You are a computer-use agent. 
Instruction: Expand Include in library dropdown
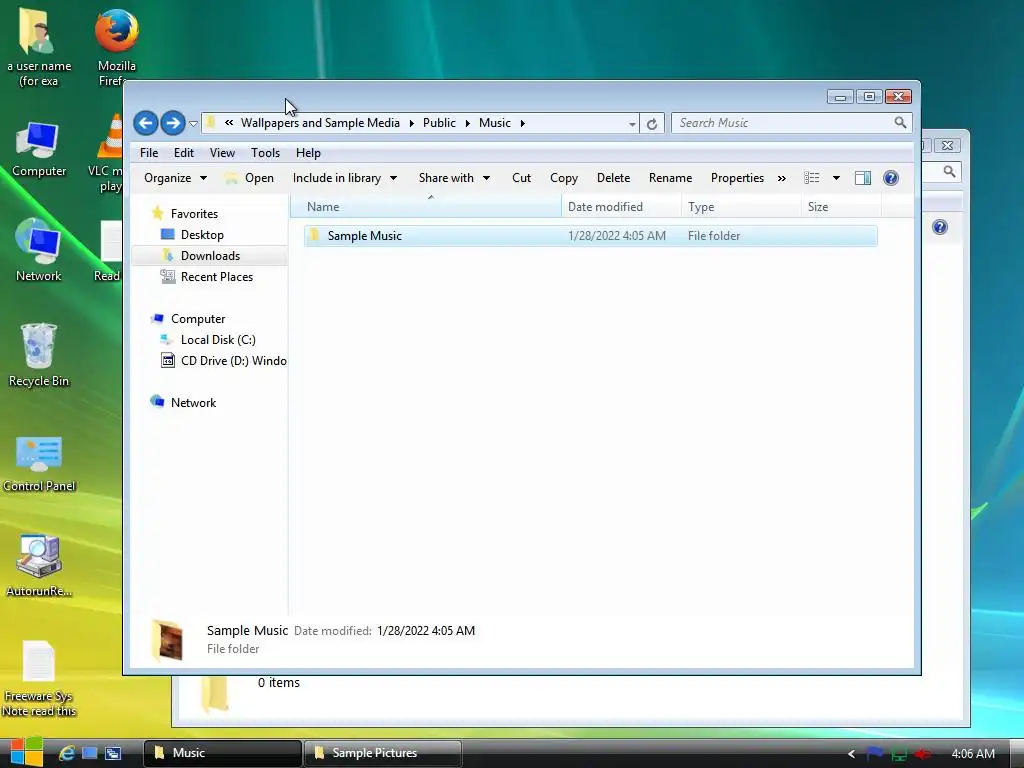point(345,178)
